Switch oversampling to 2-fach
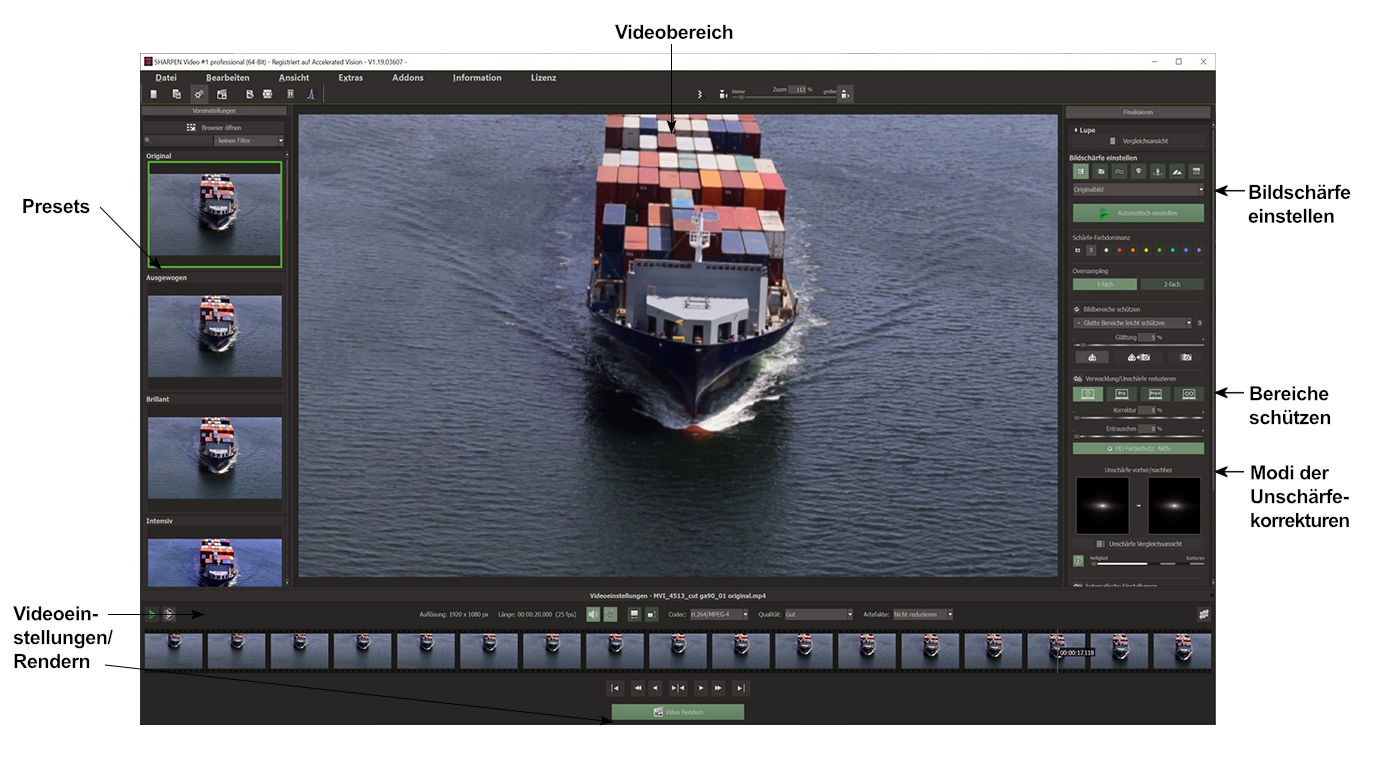Screen dimensions: 1386x783 pyautogui.click(x=1172, y=285)
